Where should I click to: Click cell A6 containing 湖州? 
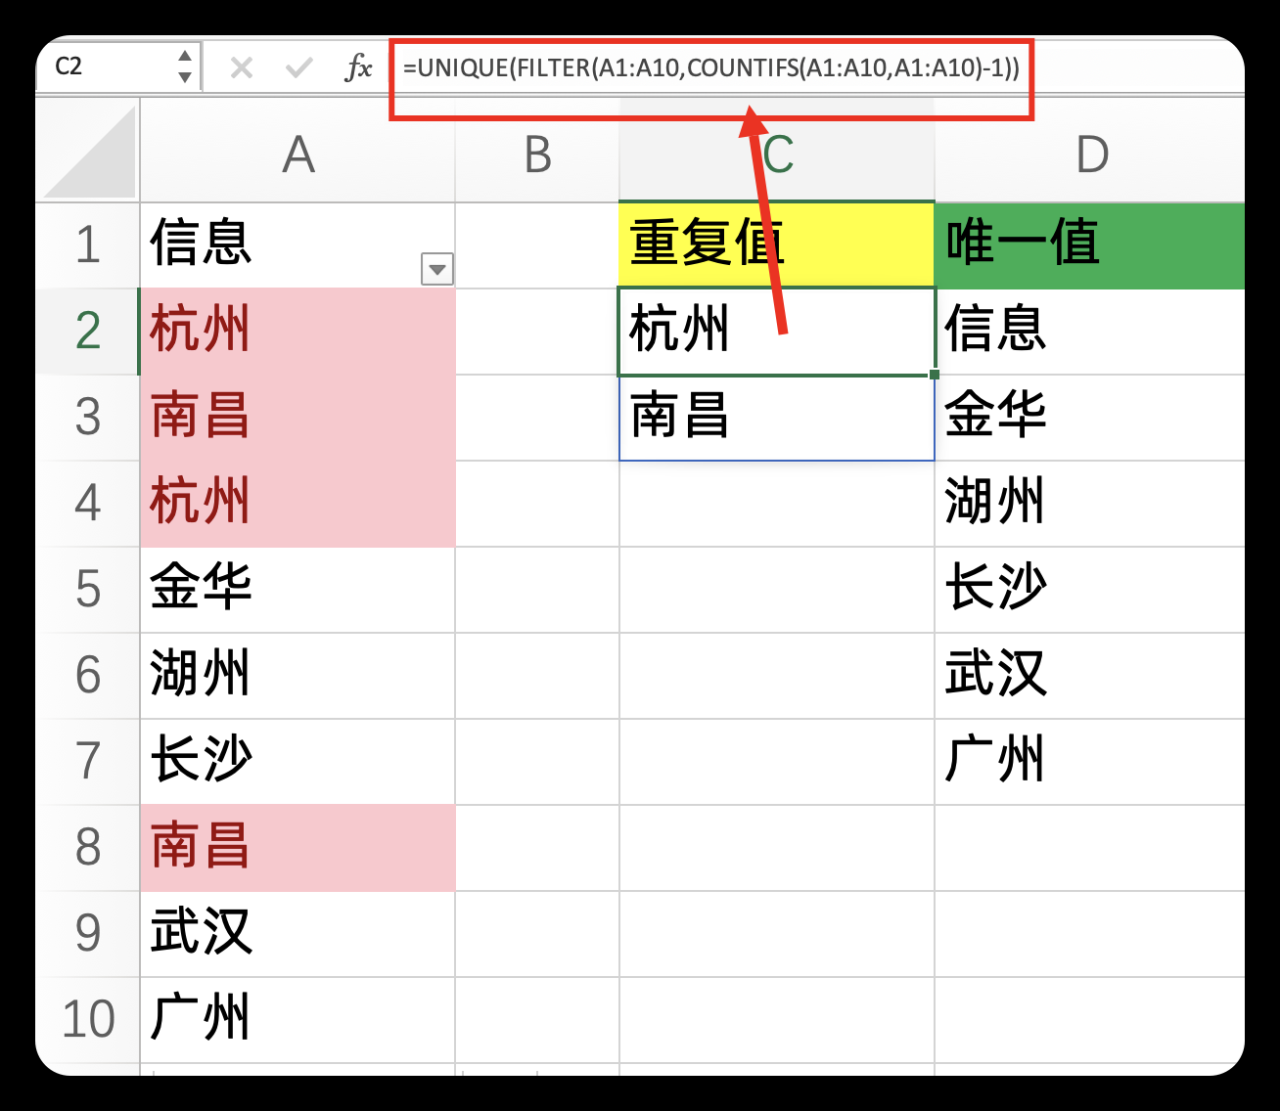pos(298,675)
